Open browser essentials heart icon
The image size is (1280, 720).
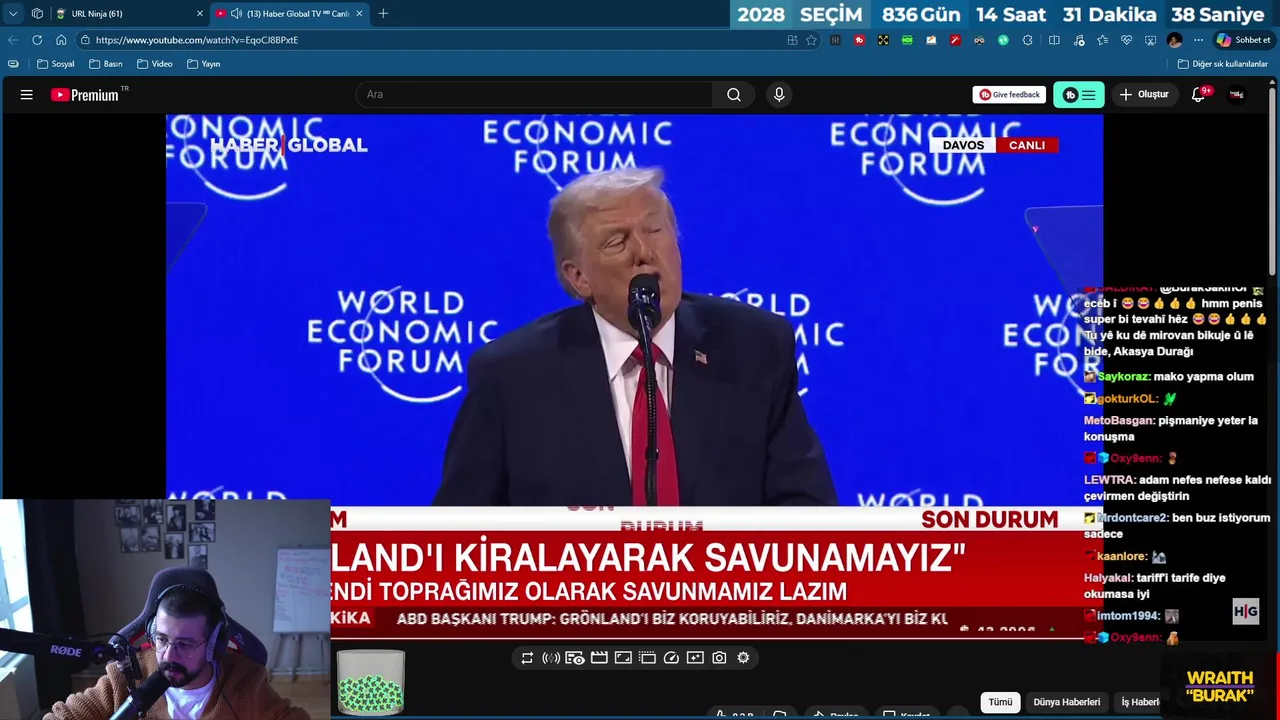[x=1126, y=40]
